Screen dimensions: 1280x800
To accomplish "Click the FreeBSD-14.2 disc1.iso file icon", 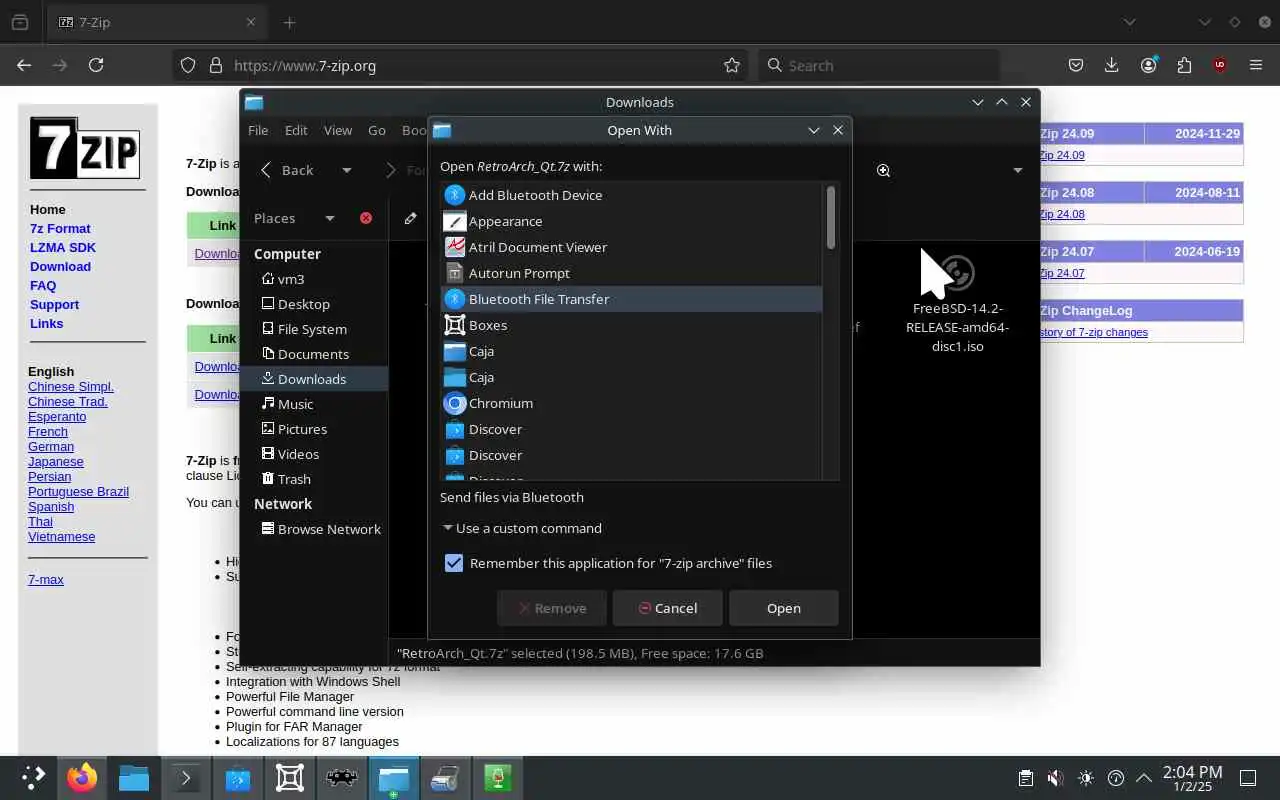I will click(957, 273).
